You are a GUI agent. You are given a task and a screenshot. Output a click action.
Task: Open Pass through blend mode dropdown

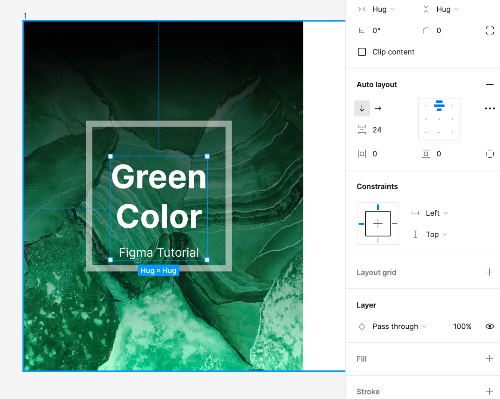(x=399, y=326)
